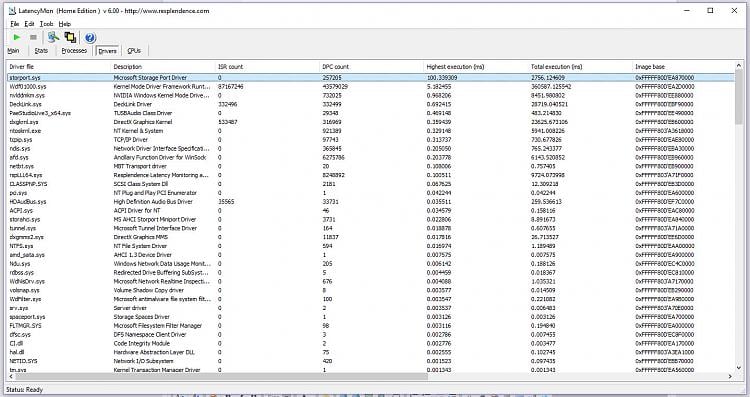Select the amd_sata.sys driver row
This screenshot has height=397, width=750.
[x=371, y=254]
